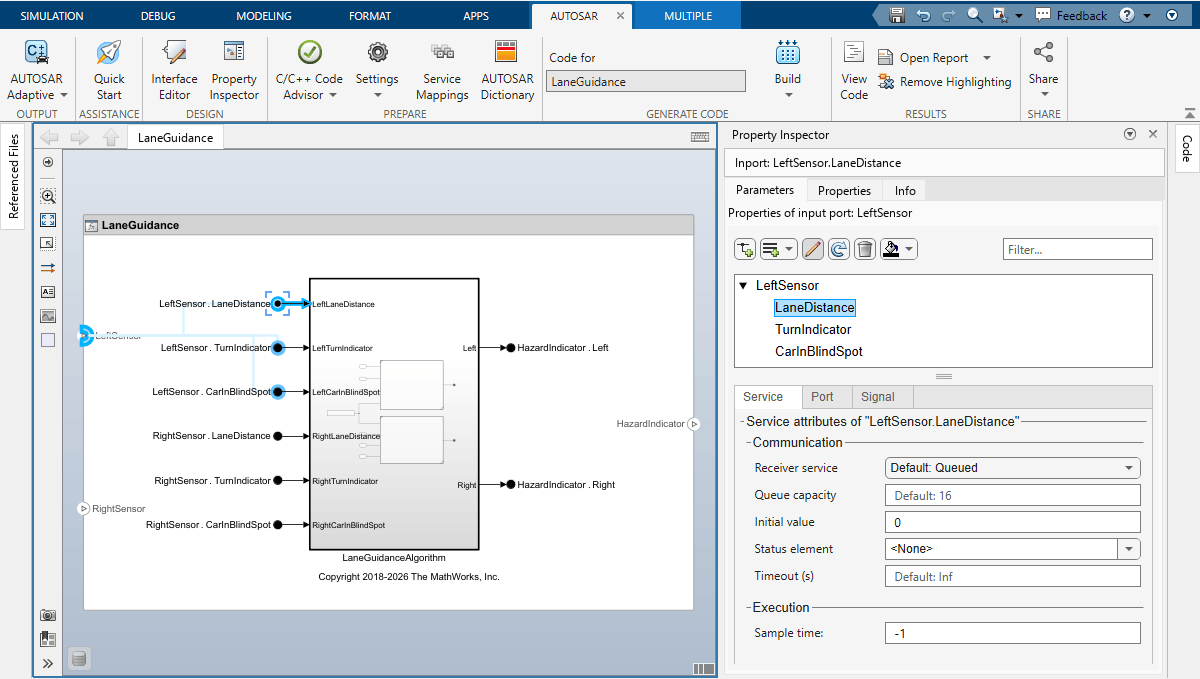Click Remove Highlighting
This screenshot has width=1200, height=679.
(x=945, y=82)
